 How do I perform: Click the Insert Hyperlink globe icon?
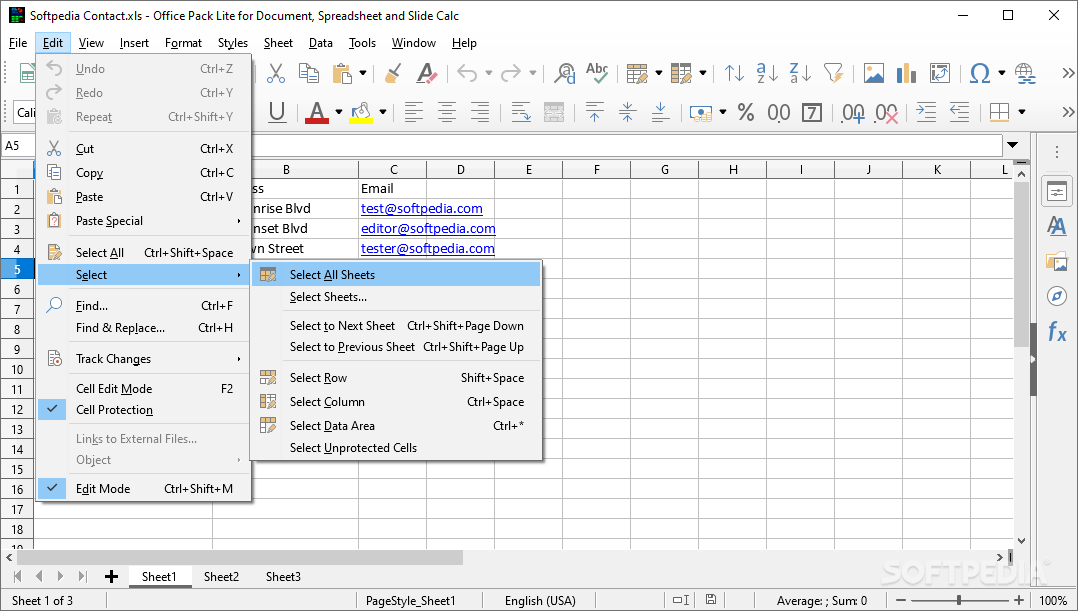point(1025,73)
